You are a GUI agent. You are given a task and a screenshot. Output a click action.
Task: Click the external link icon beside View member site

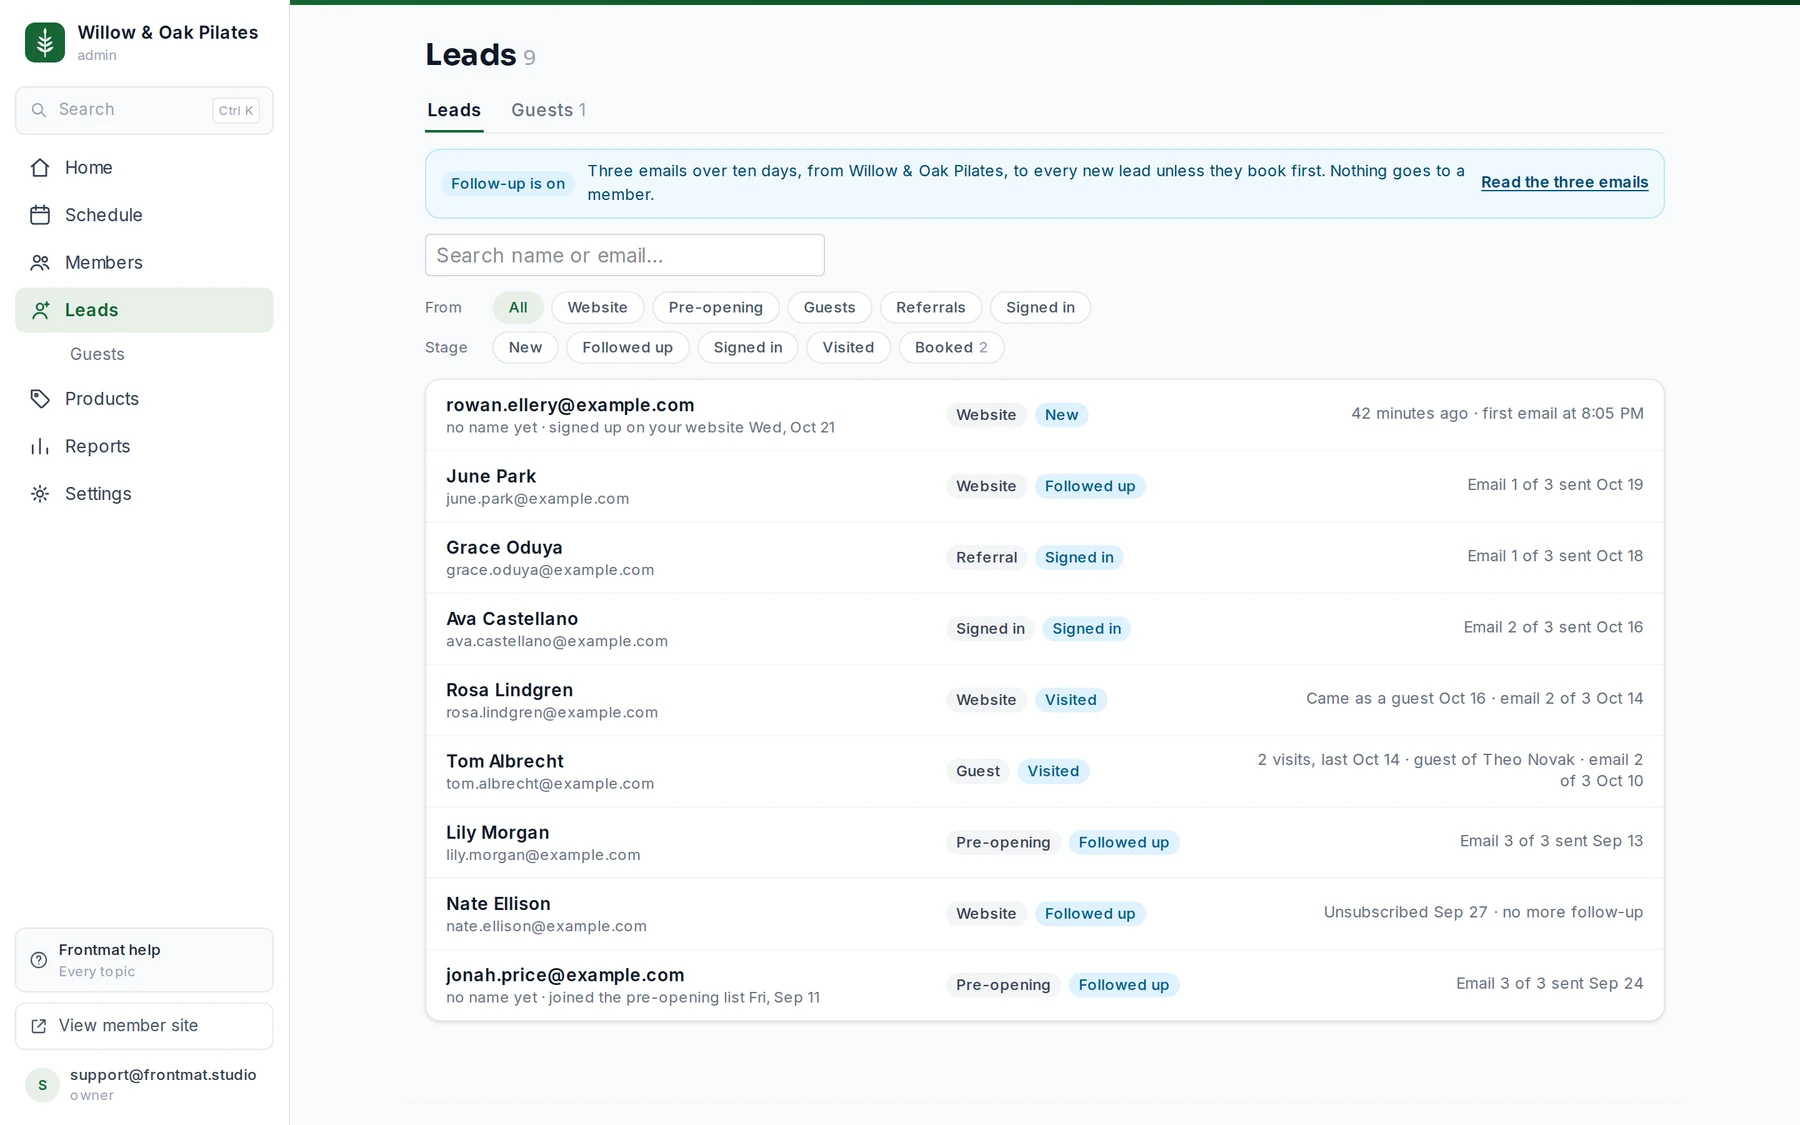39,1026
